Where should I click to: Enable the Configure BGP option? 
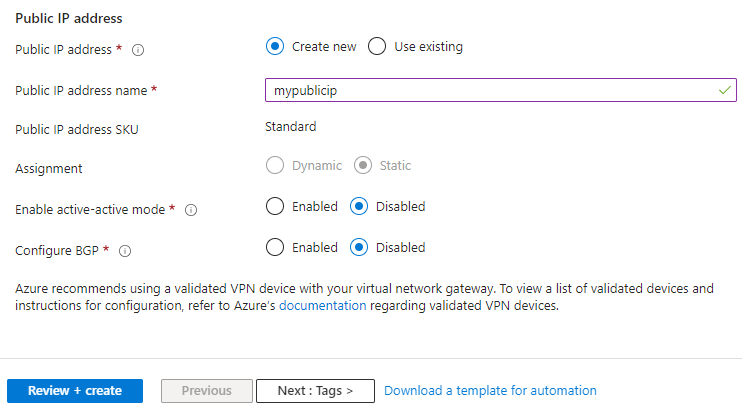[x=275, y=247]
